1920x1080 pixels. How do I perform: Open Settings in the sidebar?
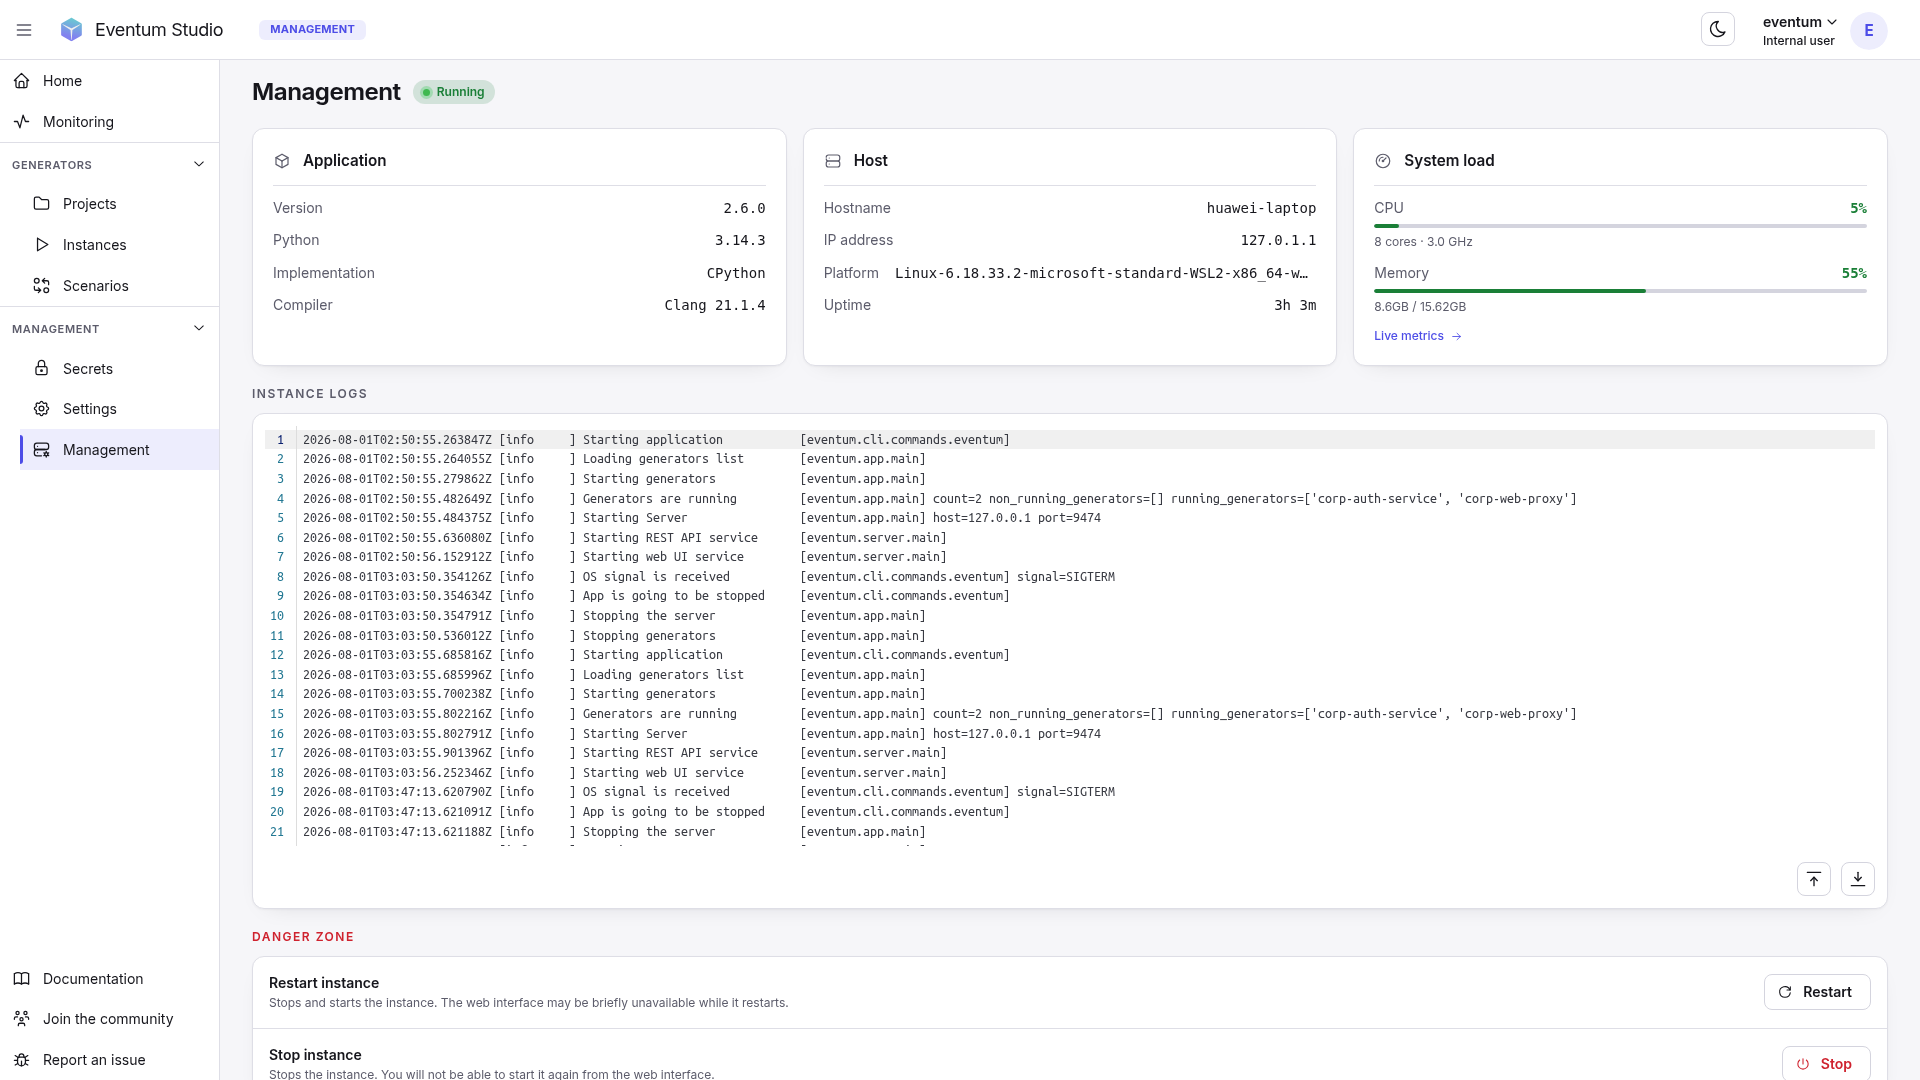119,409
